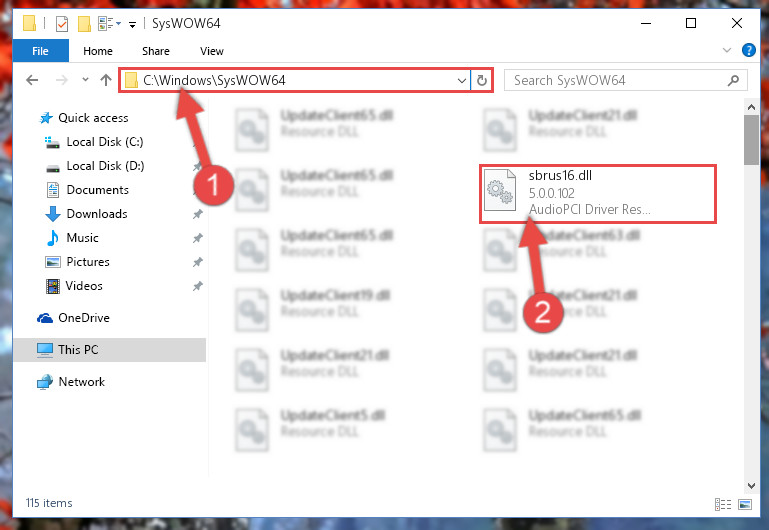Customize Quick Access Toolbar dropdown
The image size is (769, 530).
pyautogui.click(x=132, y=24)
